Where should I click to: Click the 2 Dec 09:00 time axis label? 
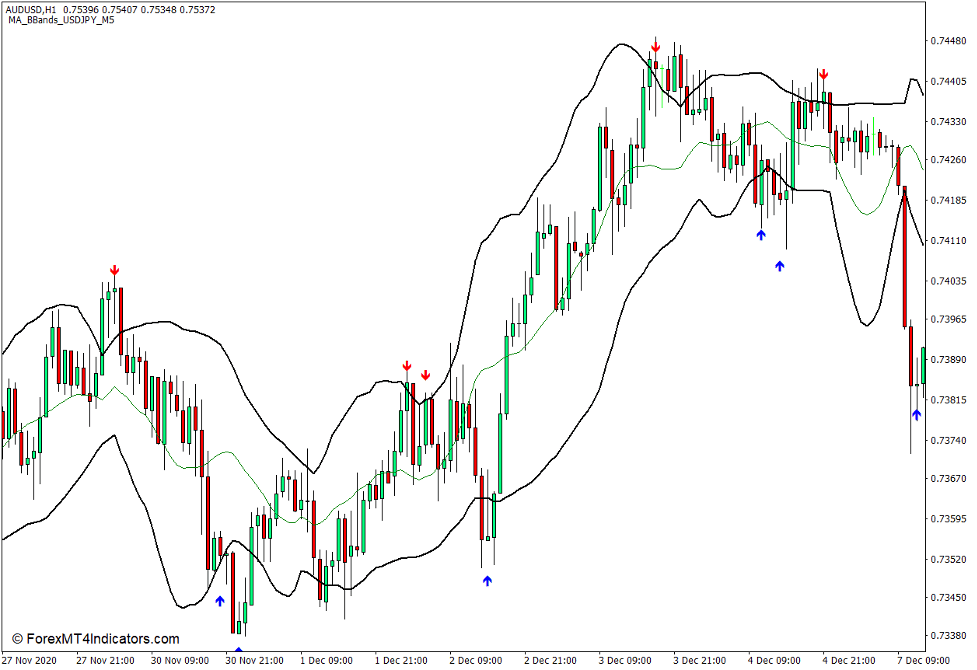tap(475, 661)
